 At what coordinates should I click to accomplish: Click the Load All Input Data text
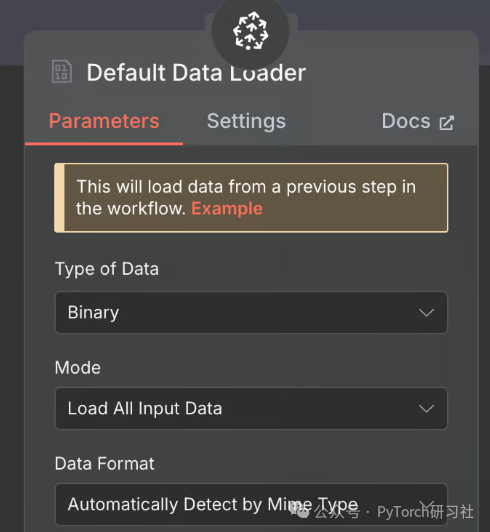[145, 408]
